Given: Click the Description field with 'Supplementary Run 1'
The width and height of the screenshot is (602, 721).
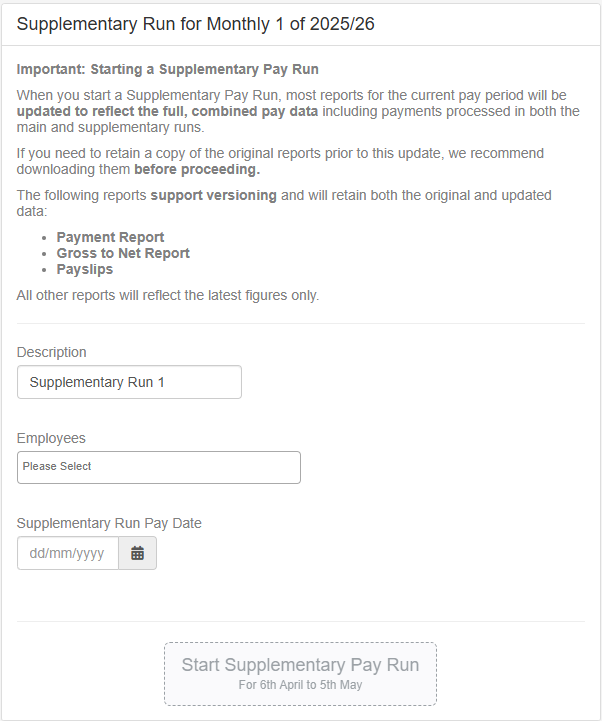Looking at the screenshot, I should 129,382.
